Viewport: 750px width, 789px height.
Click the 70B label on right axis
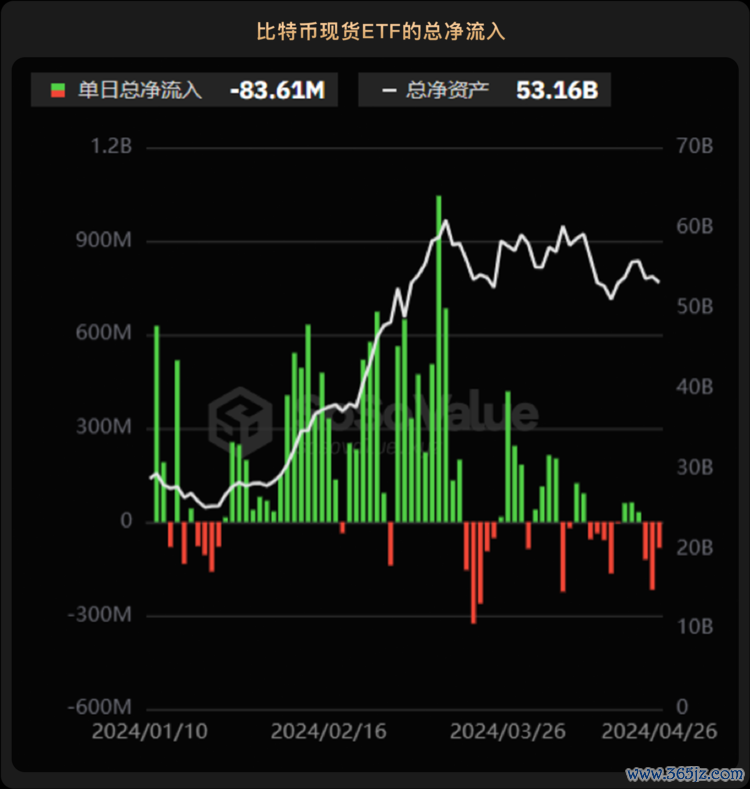[x=693, y=147]
